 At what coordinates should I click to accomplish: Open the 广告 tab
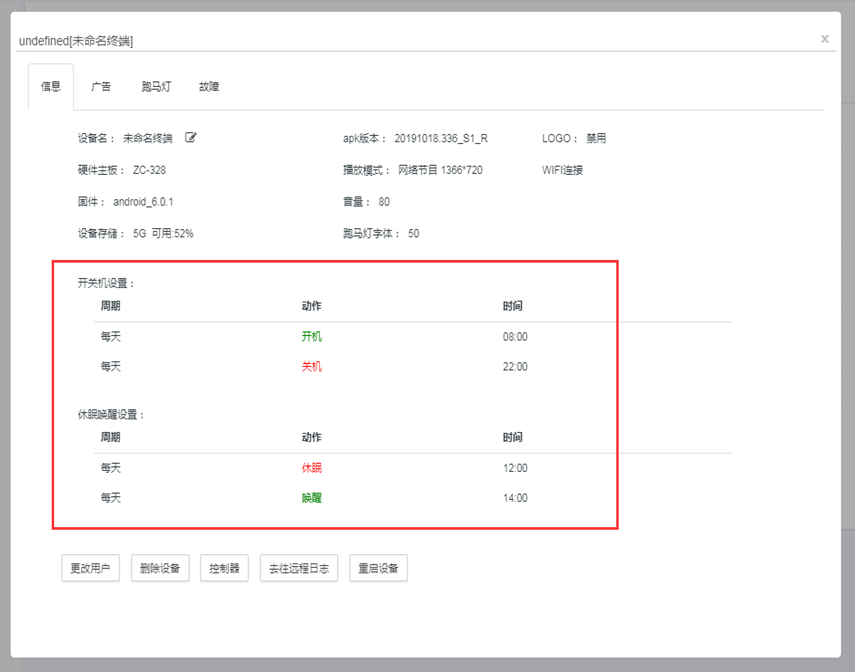[x=101, y=87]
